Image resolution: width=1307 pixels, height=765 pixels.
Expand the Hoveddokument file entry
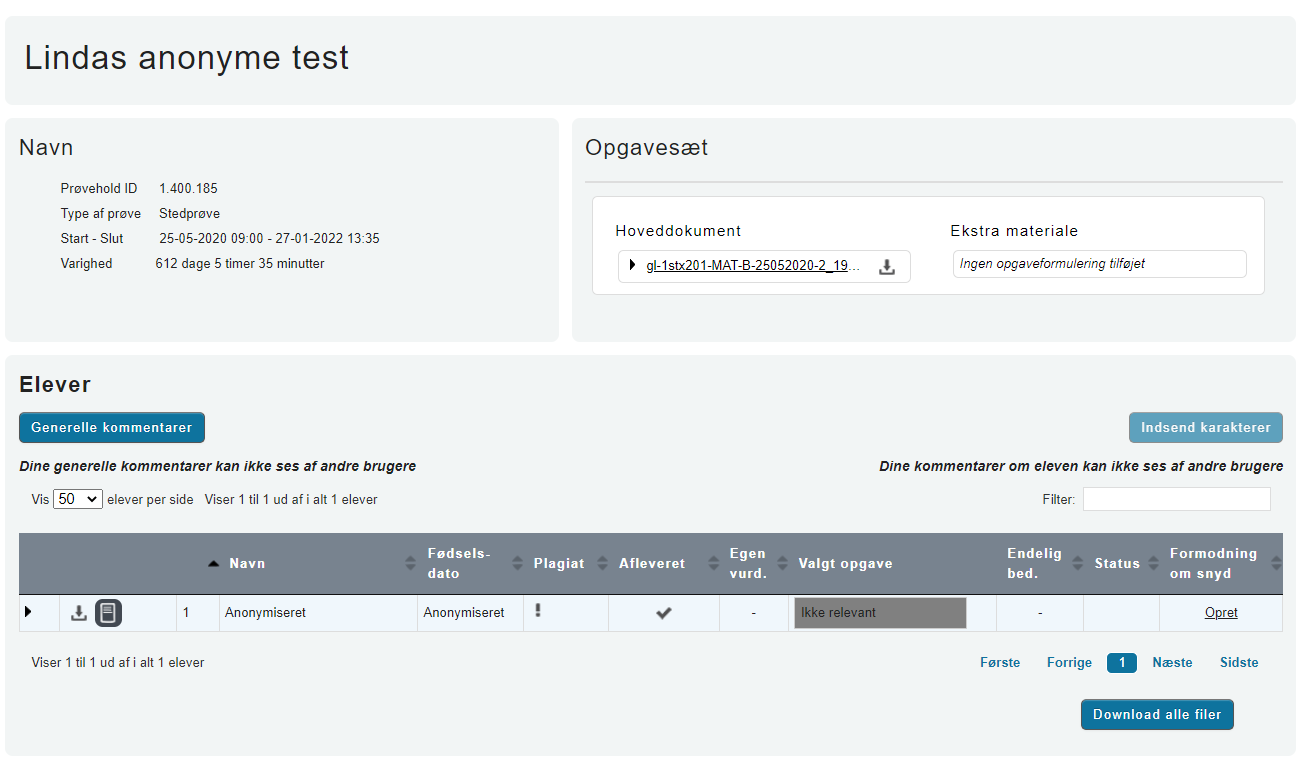(632, 266)
